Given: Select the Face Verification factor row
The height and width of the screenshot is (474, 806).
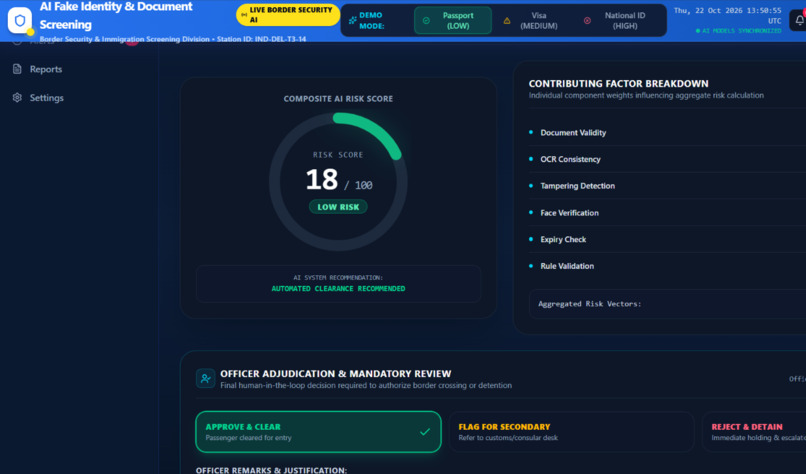Looking at the screenshot, I should tap(667, 212).
